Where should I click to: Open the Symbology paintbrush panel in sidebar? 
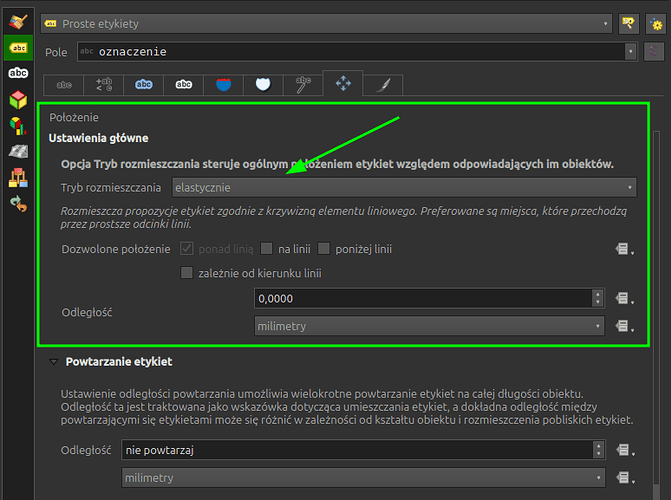point(18,22)
